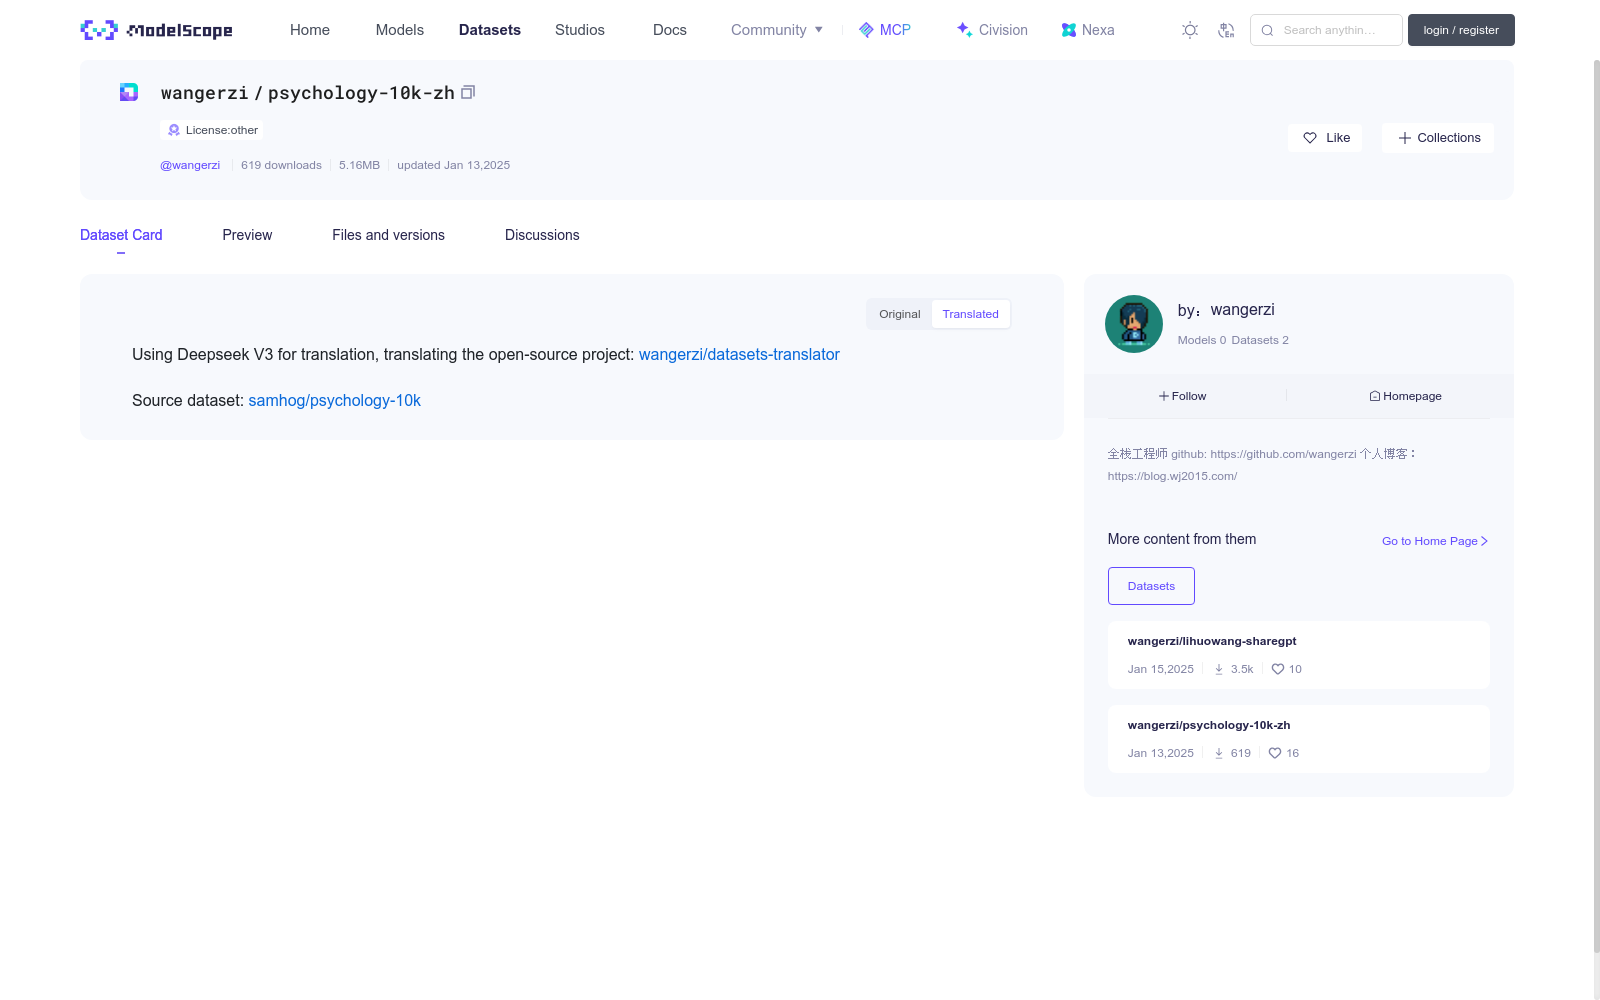Click download icon on lihuowang-sharegpt card

click(x=1219, y=669)
